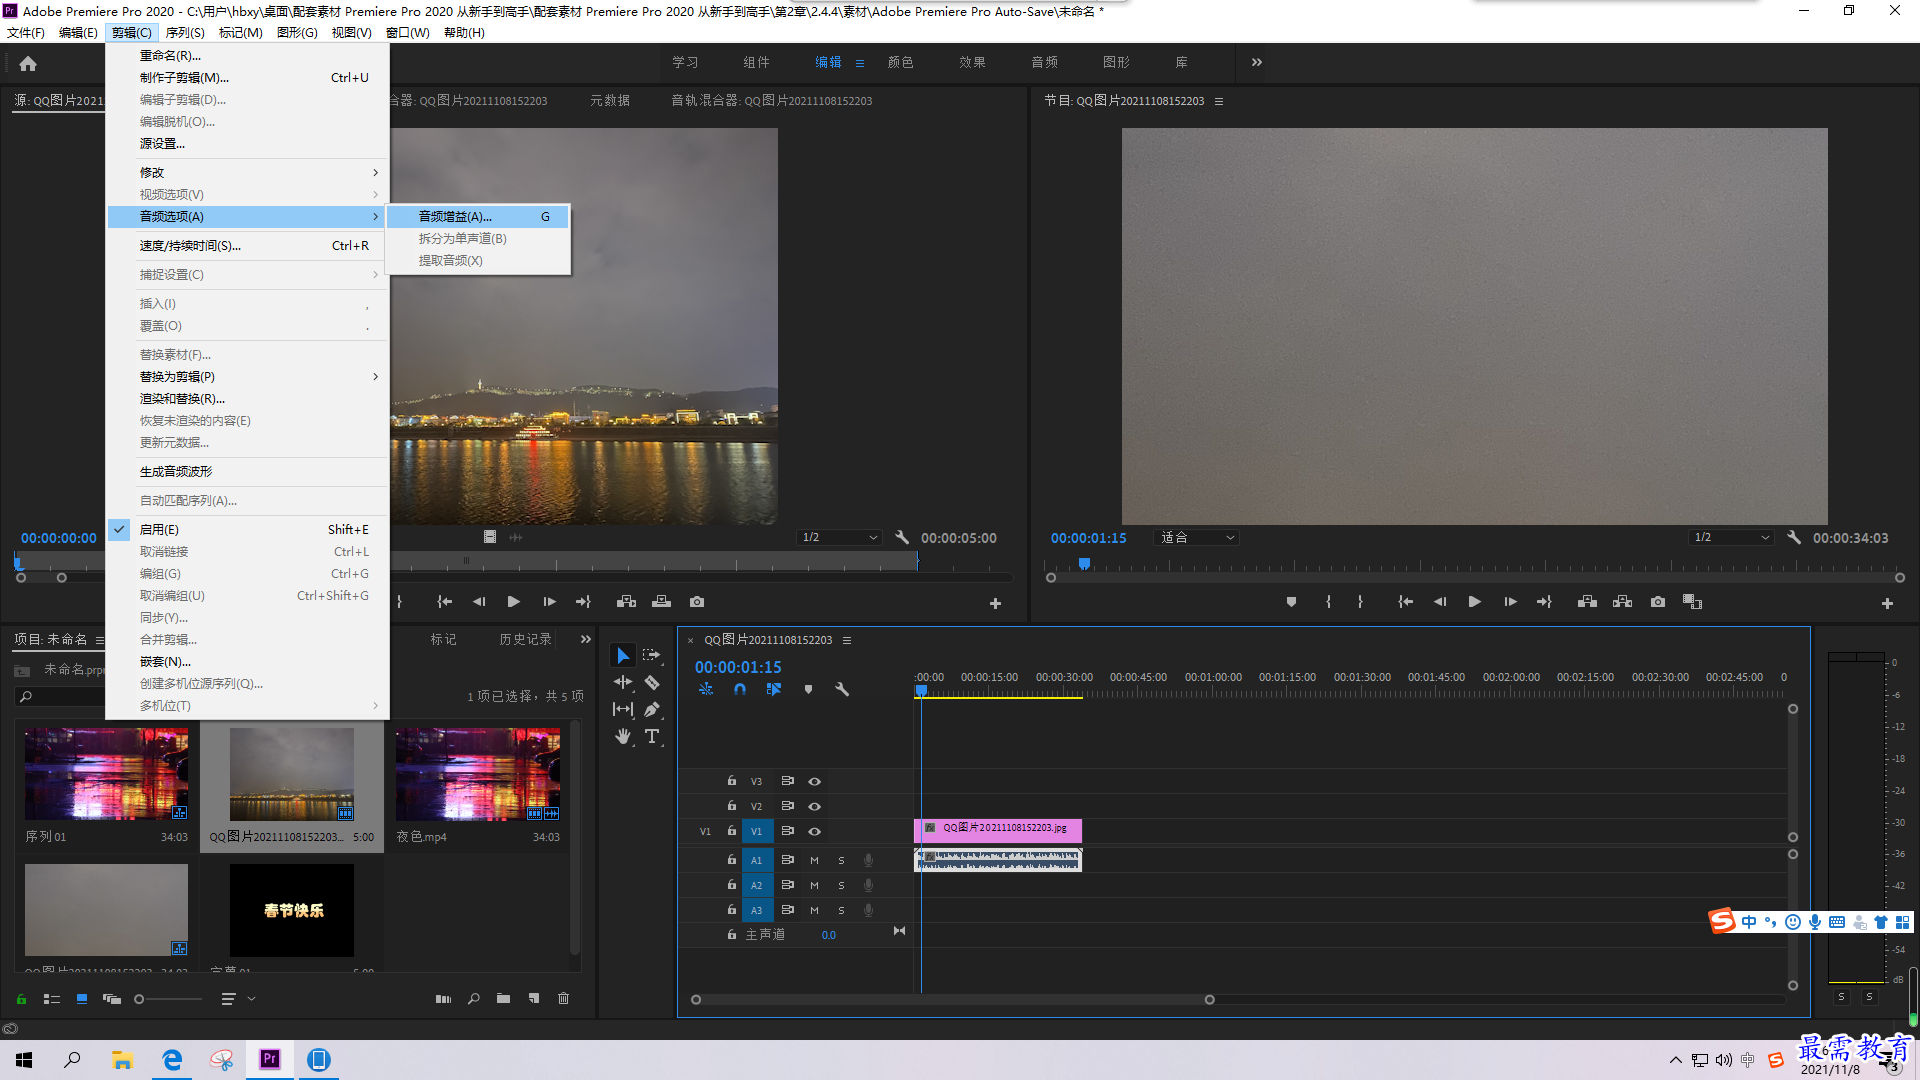Click Extract button in Program monitor

click(x=1623, y=602)
